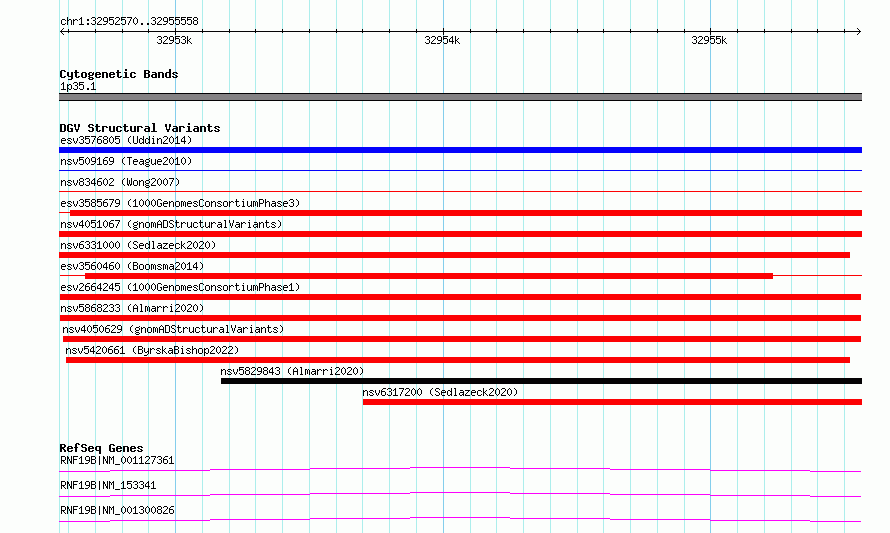
Task: Click label nsv509169 (Teague2010)
Action: pyautogui.click(x=126, y=161)
